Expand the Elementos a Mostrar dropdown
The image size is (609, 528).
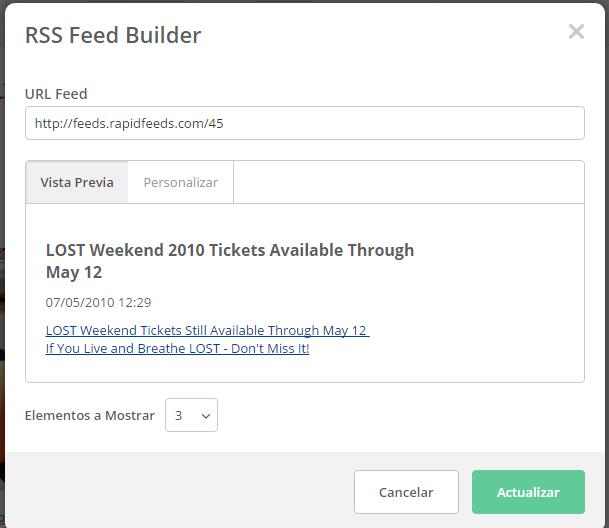point(191,415)
